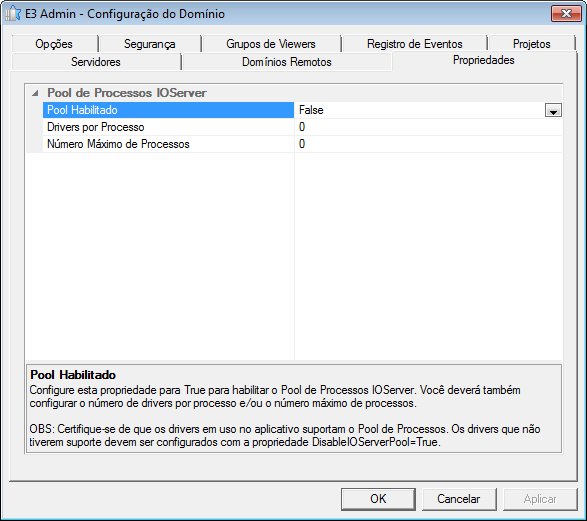Close the Configuração do Domínio dialog

click(566, 14)
